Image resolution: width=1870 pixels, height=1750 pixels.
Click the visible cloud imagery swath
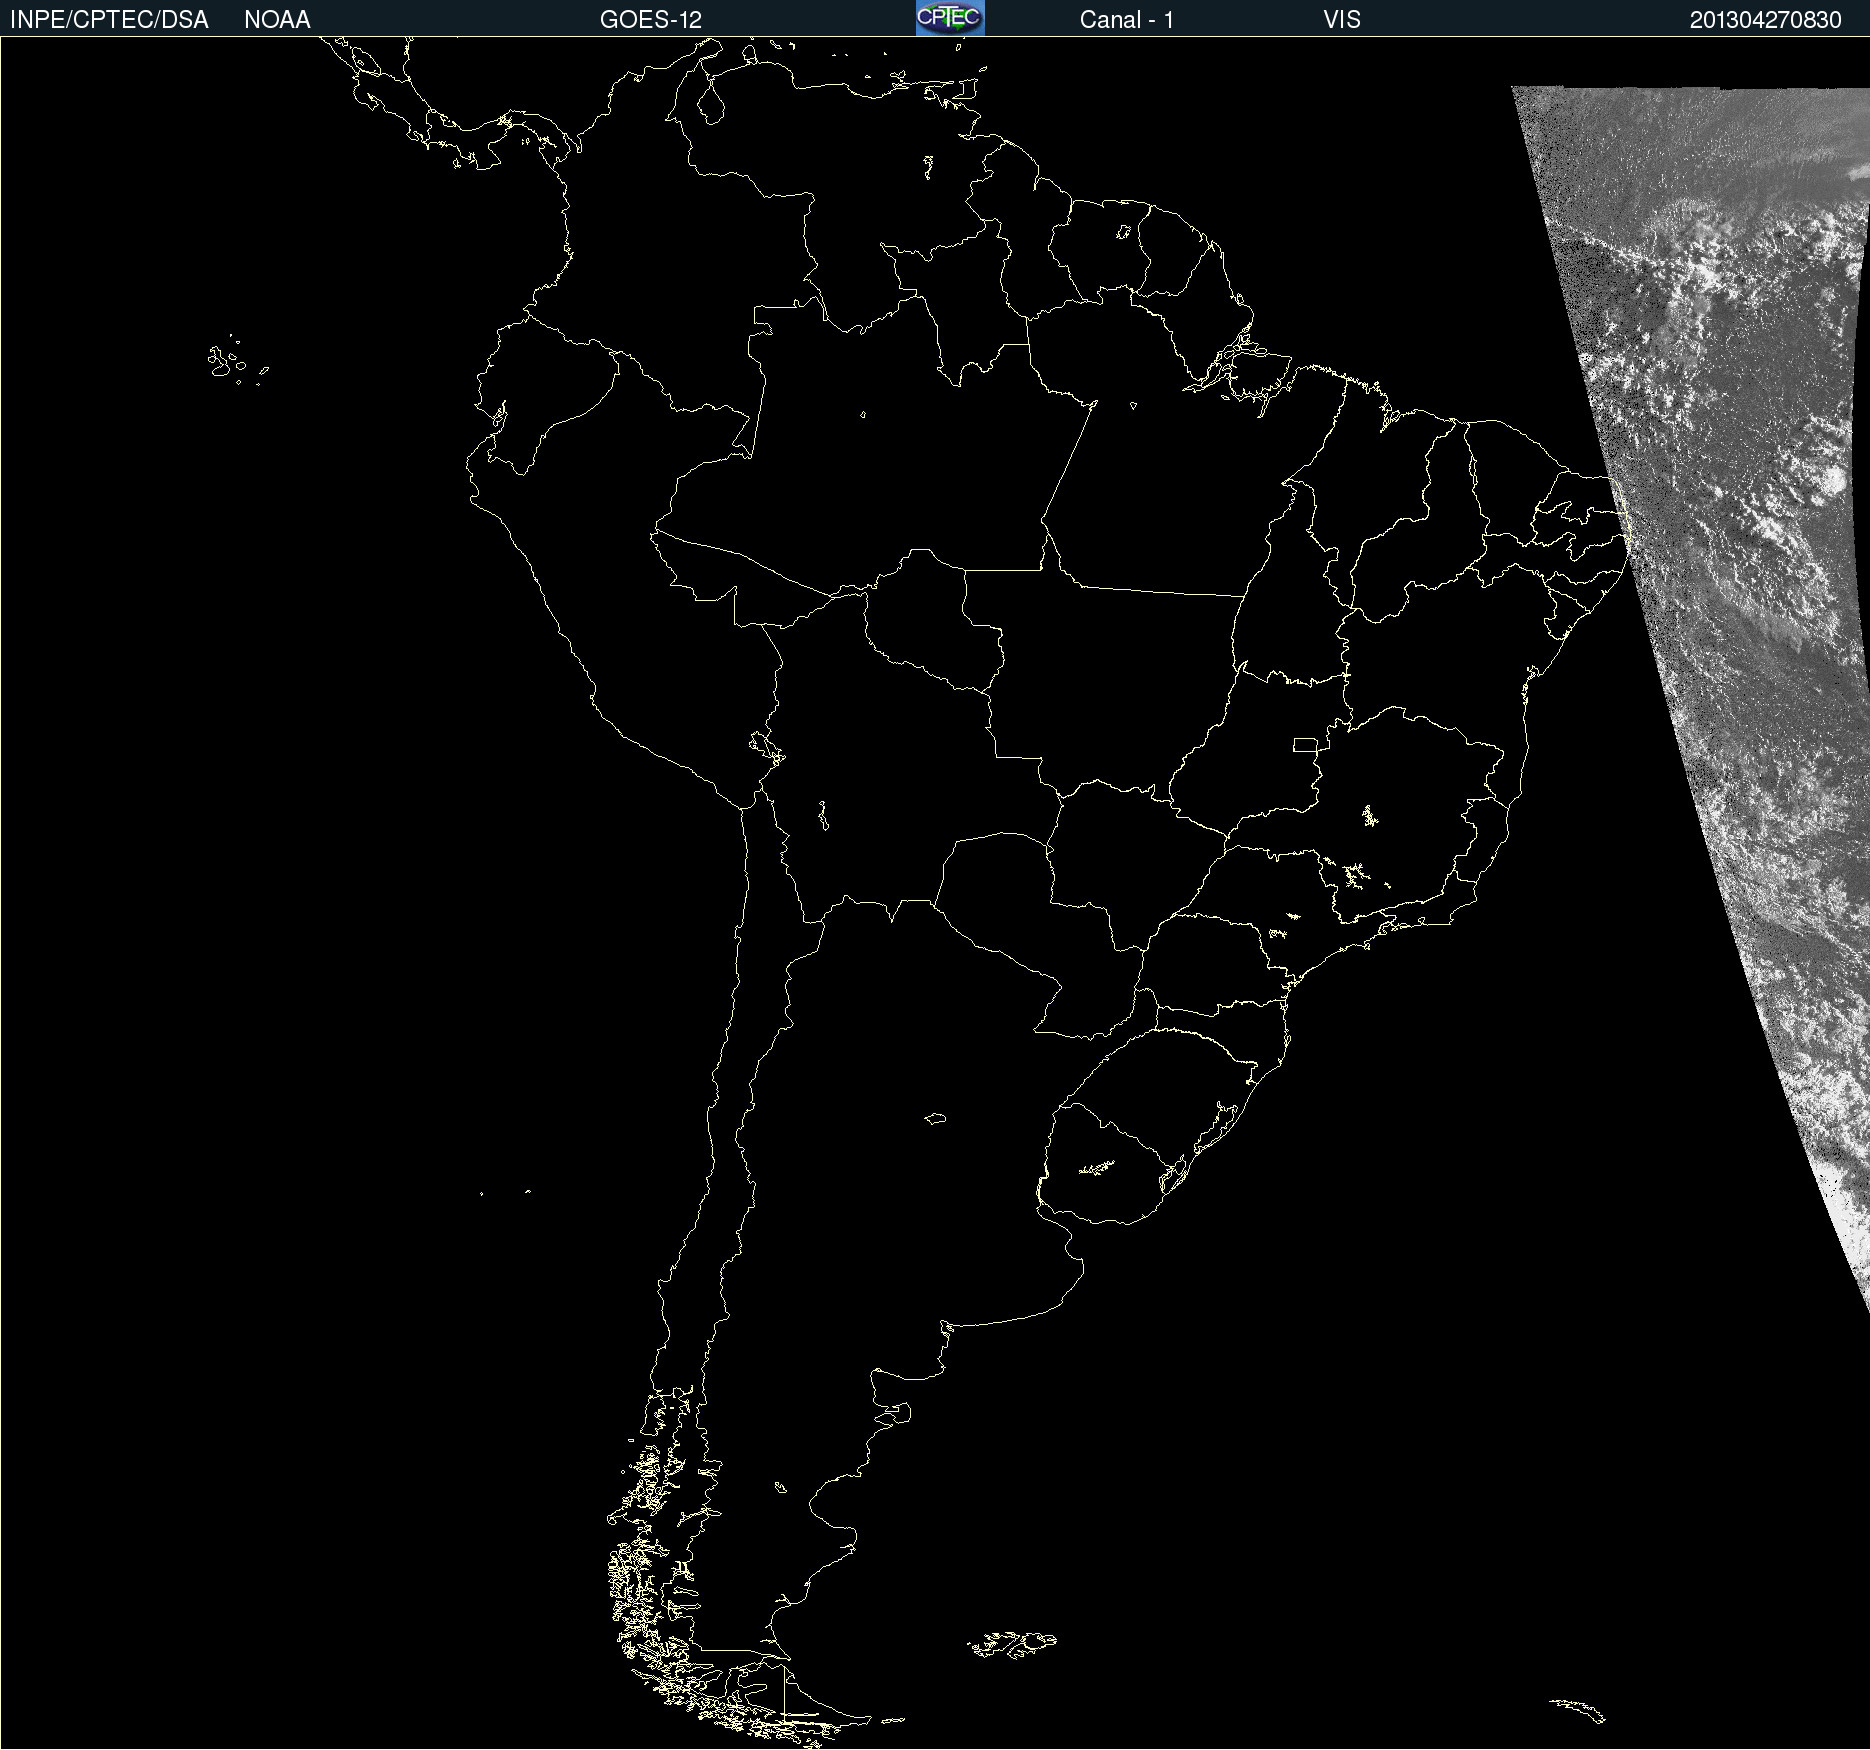click(1740, 600)
